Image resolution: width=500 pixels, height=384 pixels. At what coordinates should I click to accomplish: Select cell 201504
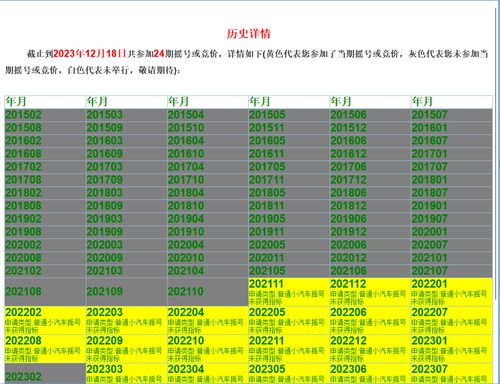click(208, 115)
